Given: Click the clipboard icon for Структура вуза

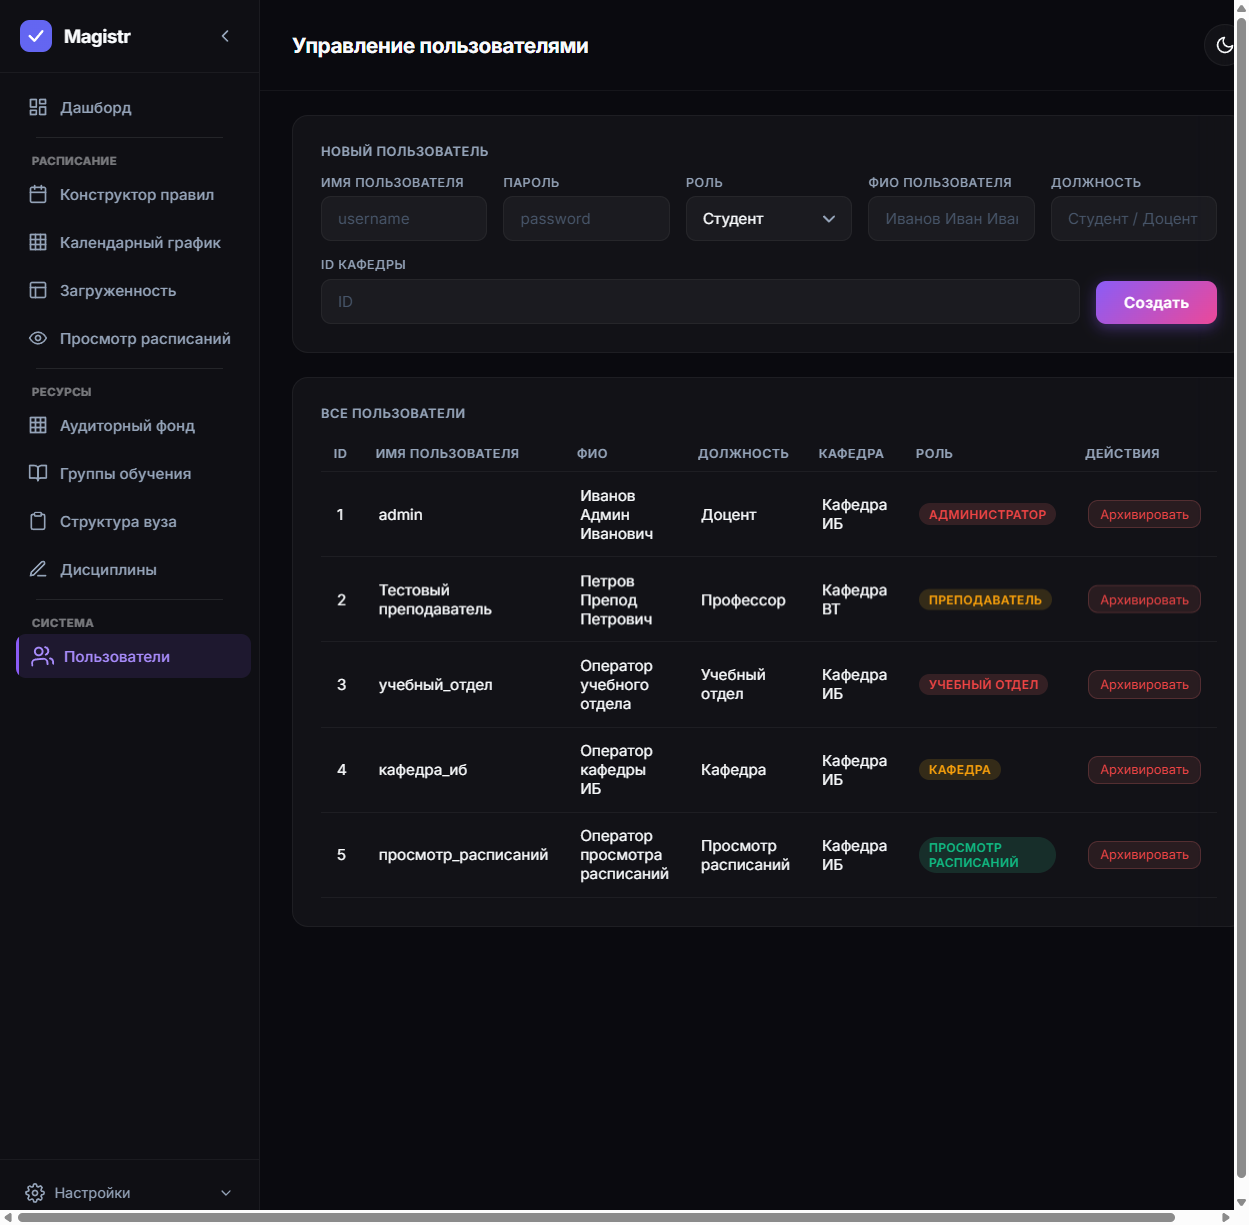Looking at the screenshot, I should click(x=38, y=521).
